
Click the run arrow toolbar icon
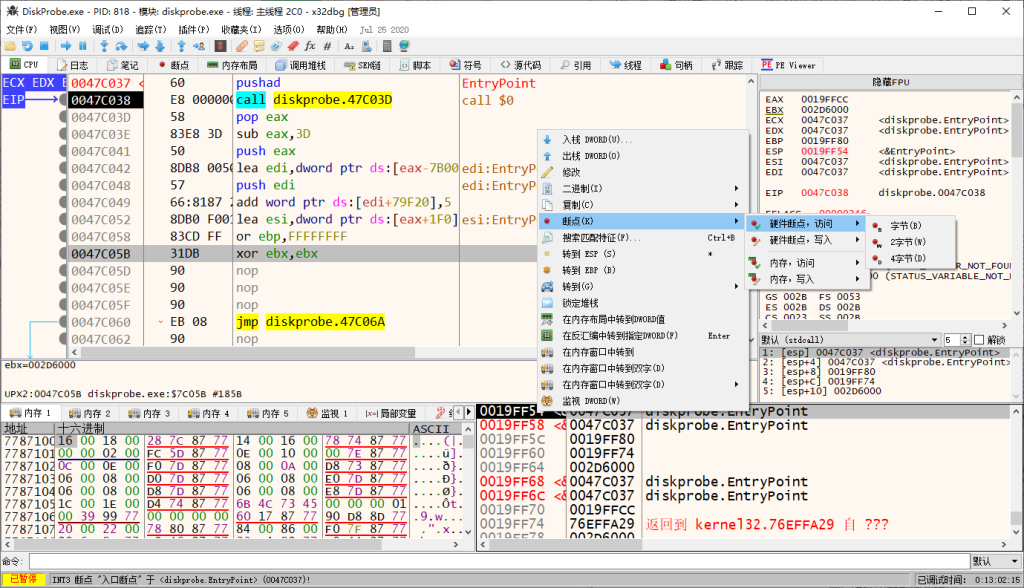[66, 46]
